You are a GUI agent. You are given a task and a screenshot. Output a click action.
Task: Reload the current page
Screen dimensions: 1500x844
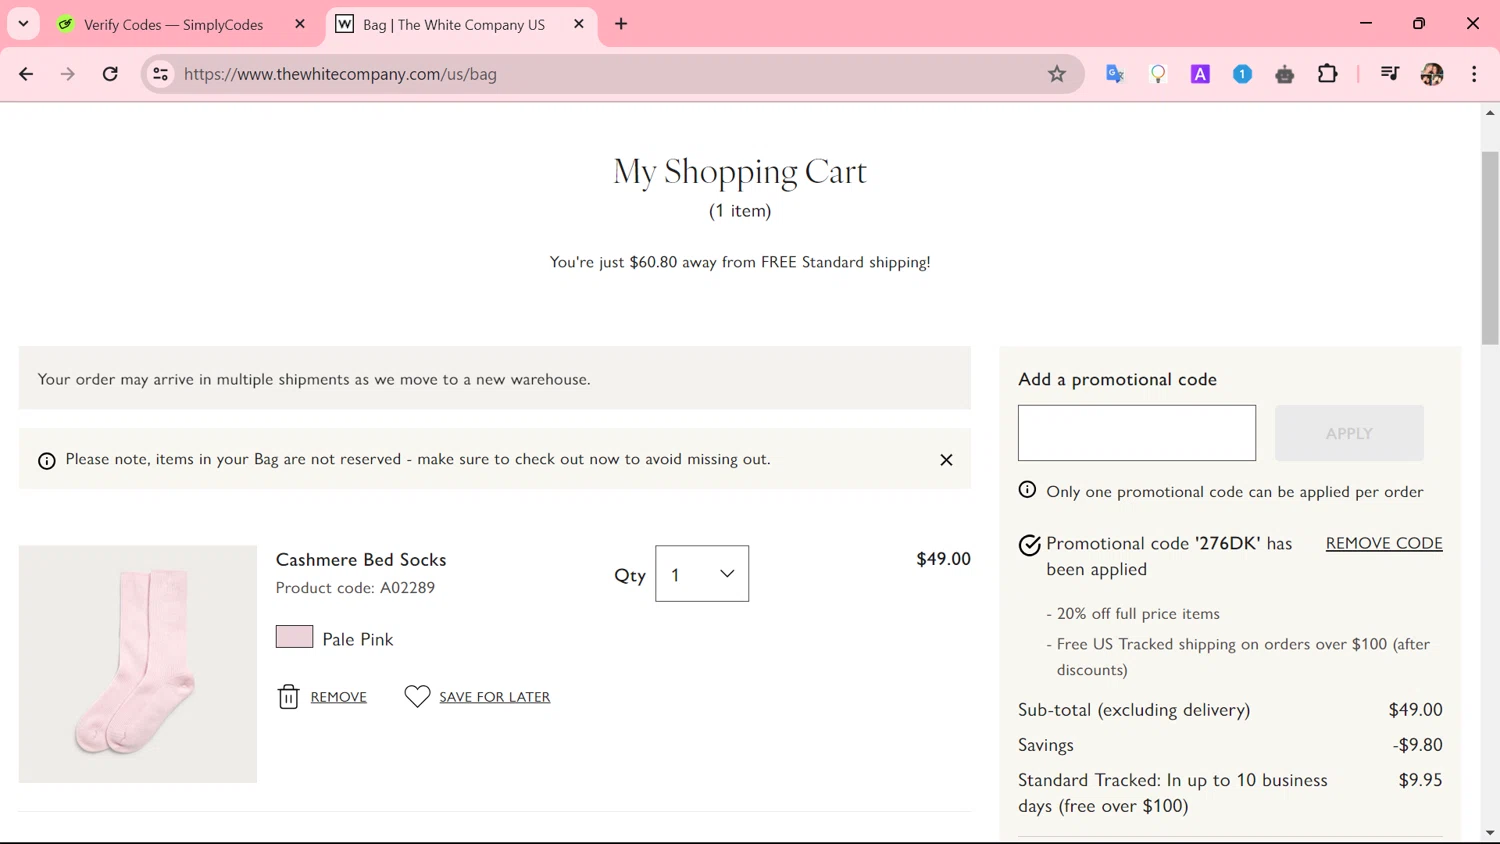[x=110, y=74]
